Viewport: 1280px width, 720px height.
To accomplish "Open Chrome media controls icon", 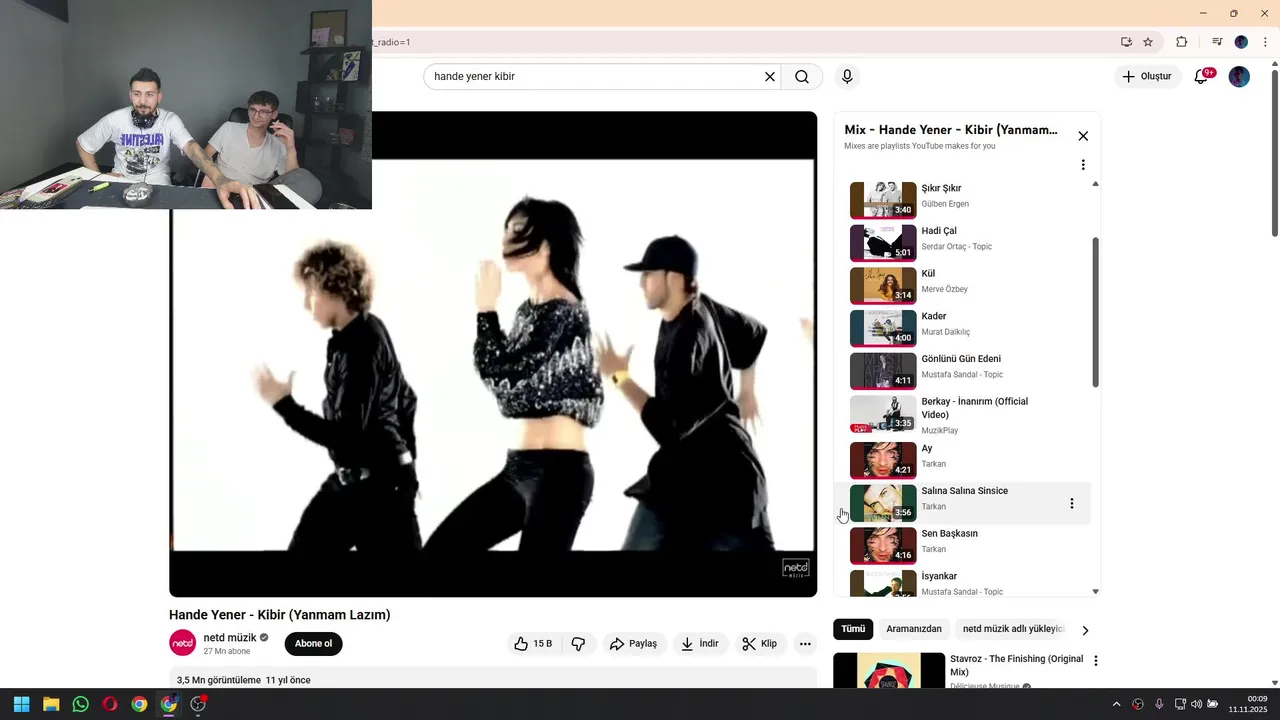I will [1217, 42].
